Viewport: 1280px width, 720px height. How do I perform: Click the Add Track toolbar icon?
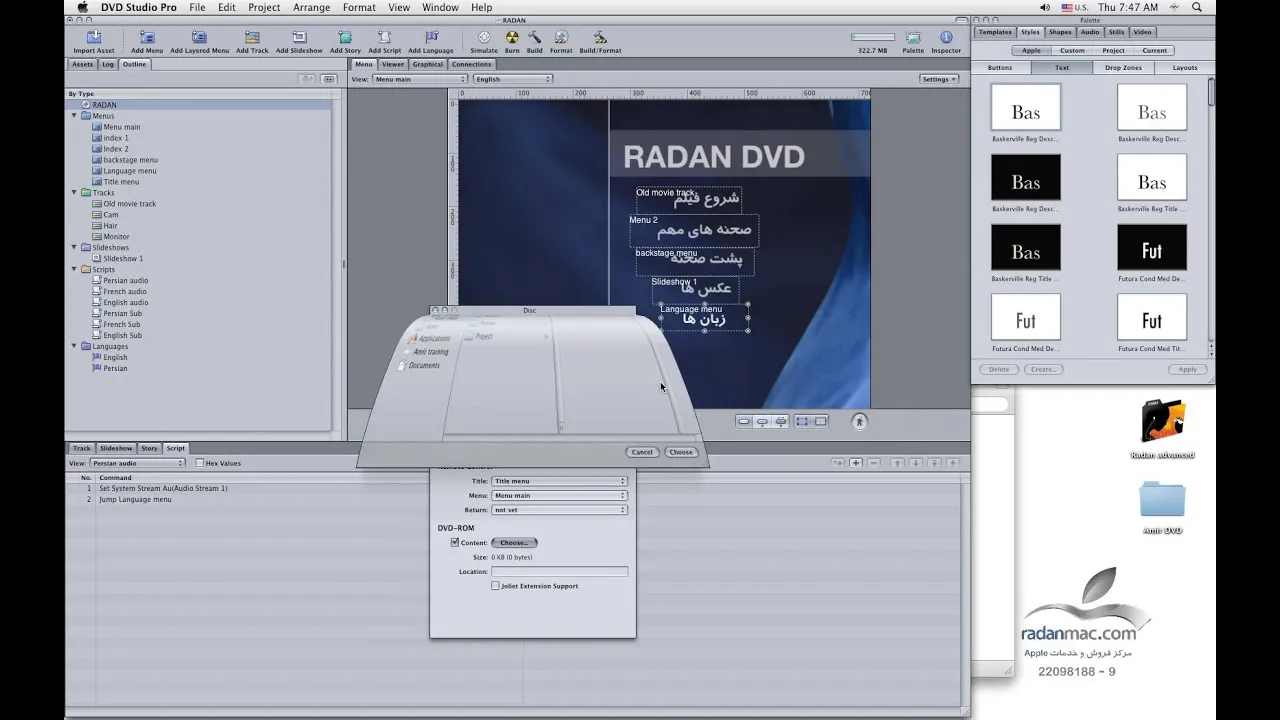(x=252, y=38)
